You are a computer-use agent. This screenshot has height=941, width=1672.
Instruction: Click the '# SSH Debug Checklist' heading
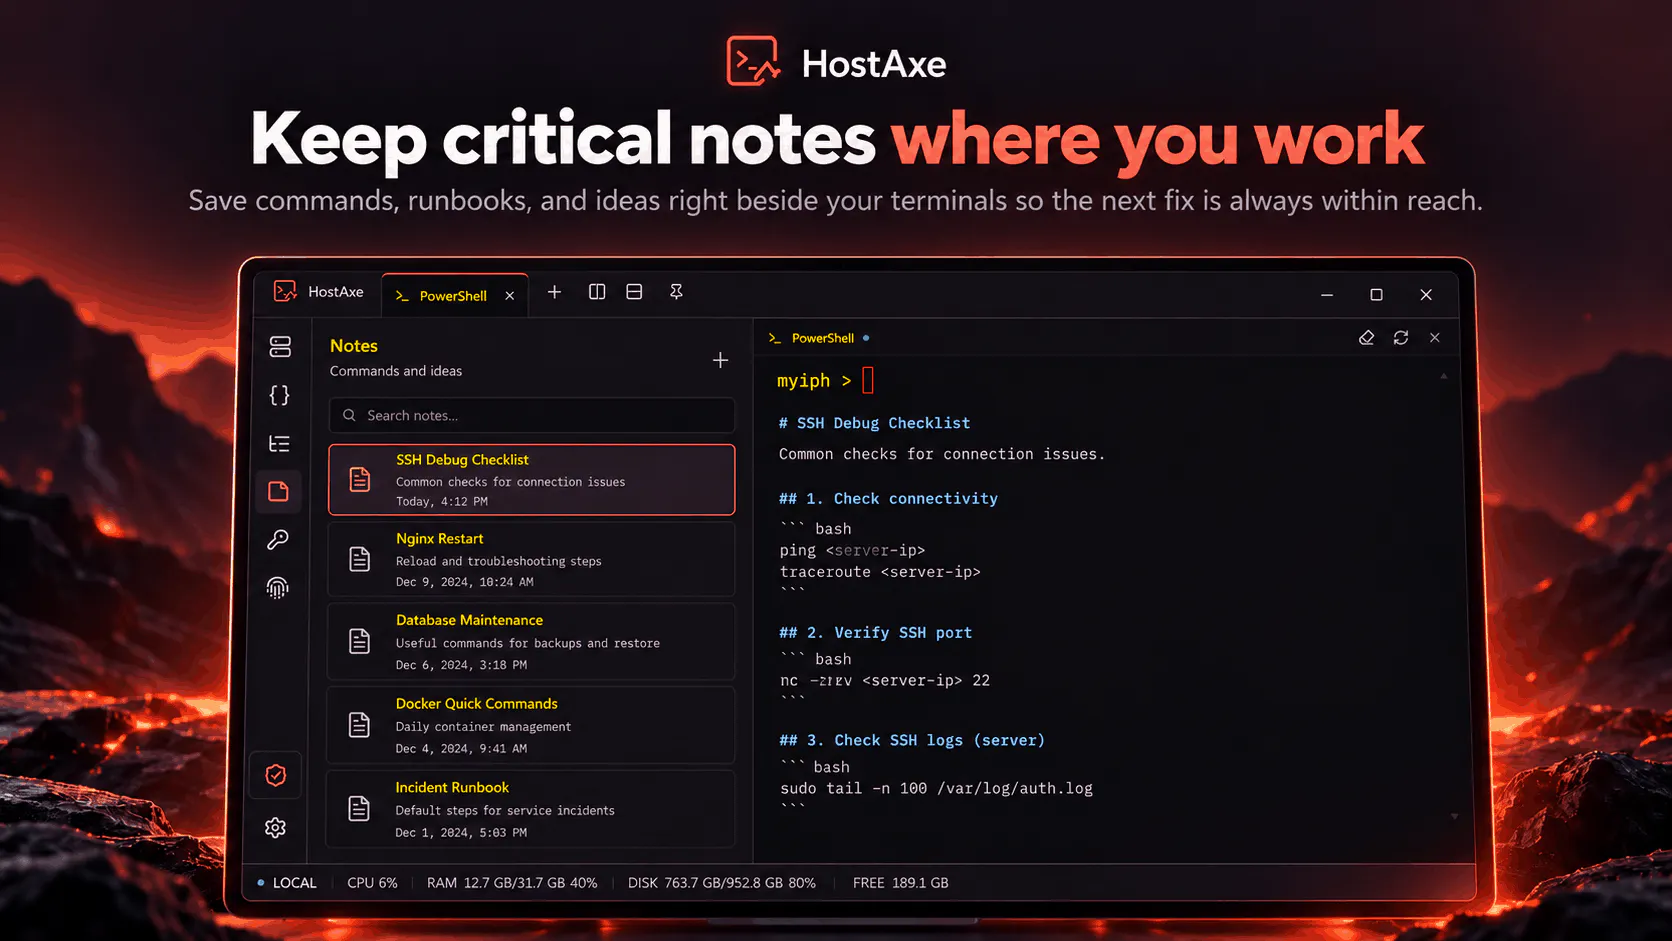(x=874, y=423)
